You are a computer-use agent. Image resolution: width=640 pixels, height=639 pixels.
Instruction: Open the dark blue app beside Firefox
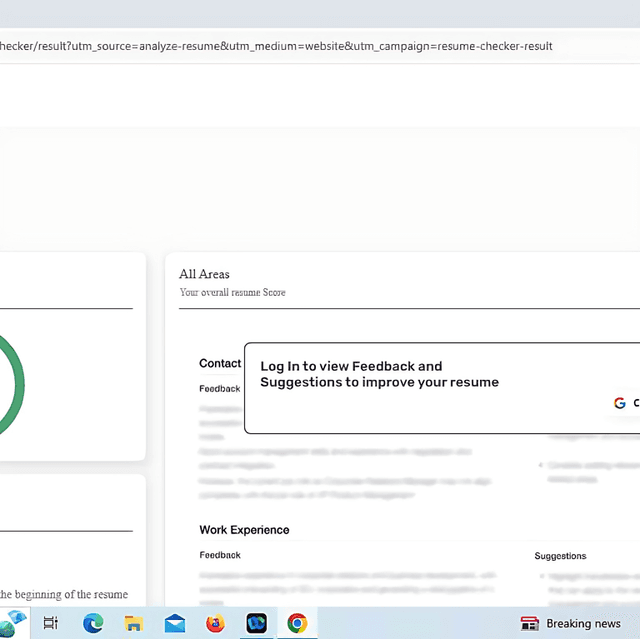pyautogui.click(x=256, y=623)
